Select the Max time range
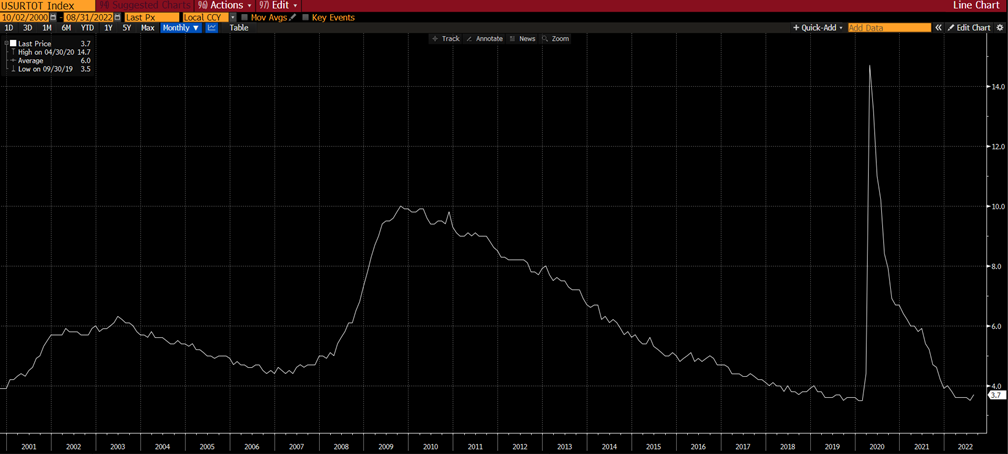Screen dimensions: 1008x454 tap(148, 28)
